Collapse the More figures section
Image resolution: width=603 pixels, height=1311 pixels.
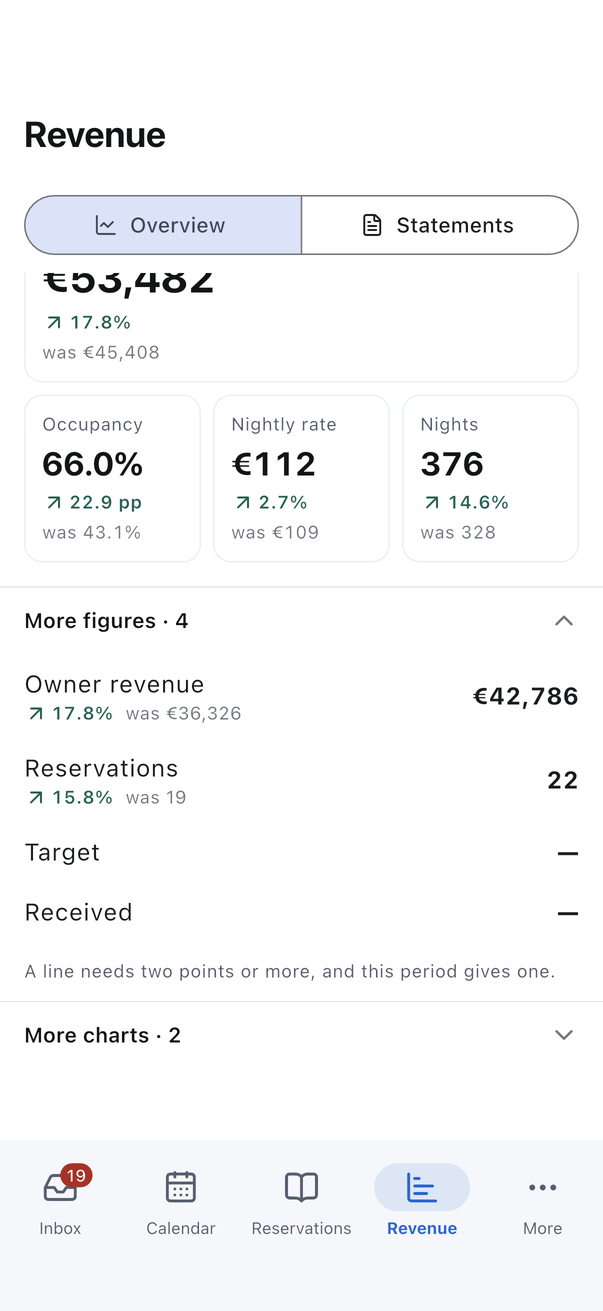(301, 621)
